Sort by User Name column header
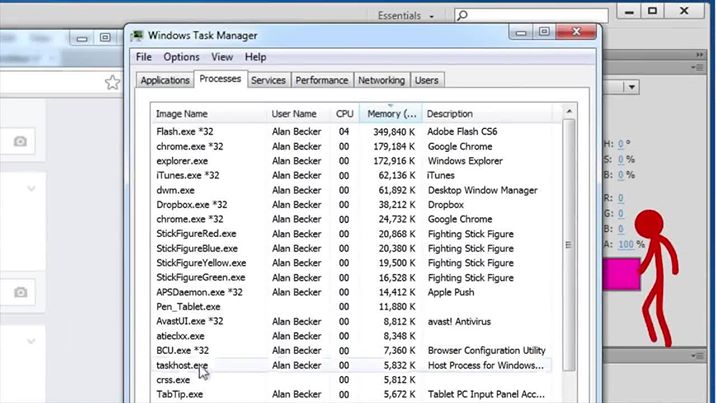This screenshot has height=403, width=716. click(x=299, y=114)
